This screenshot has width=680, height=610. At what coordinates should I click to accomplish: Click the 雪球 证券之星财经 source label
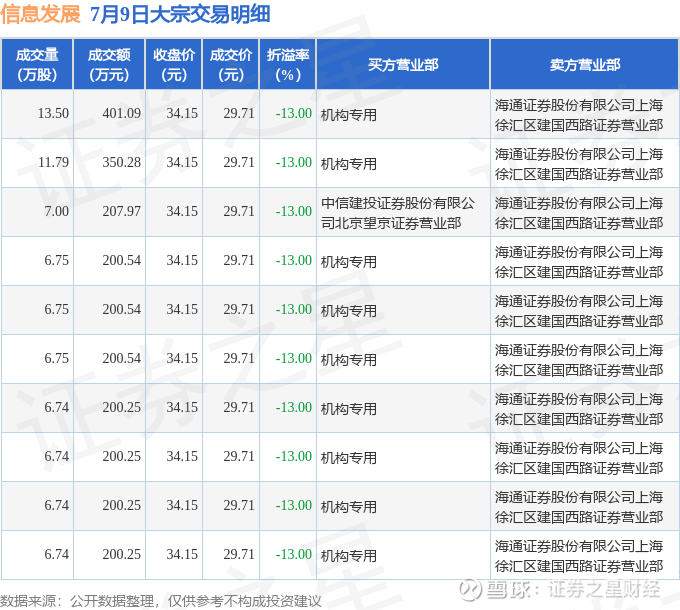tap(573, 590)
